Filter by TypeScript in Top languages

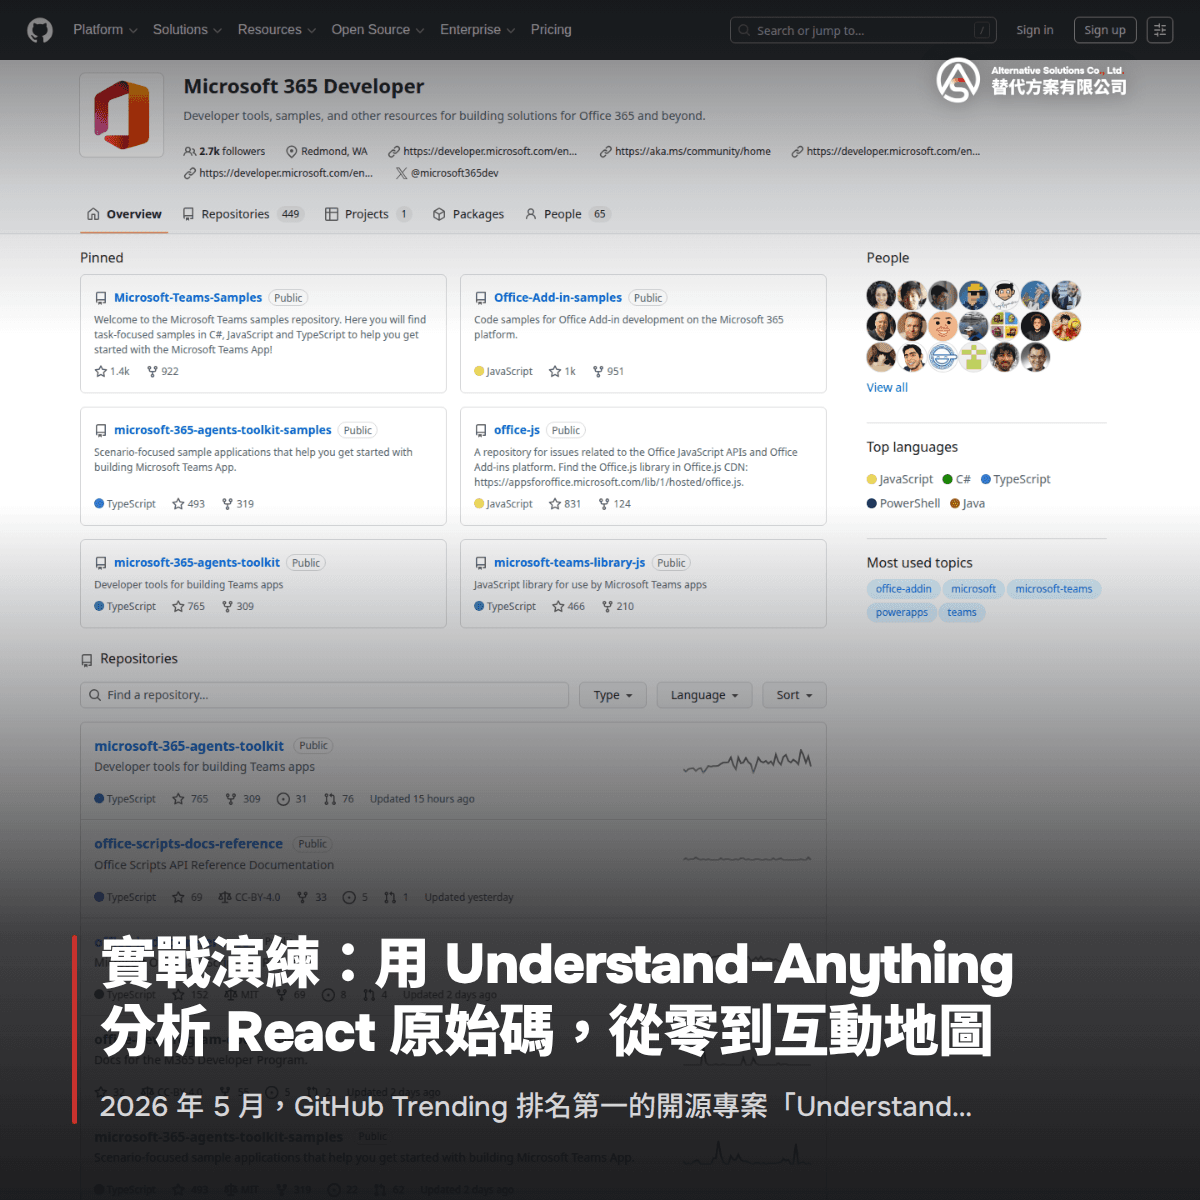click(1016, 479)
